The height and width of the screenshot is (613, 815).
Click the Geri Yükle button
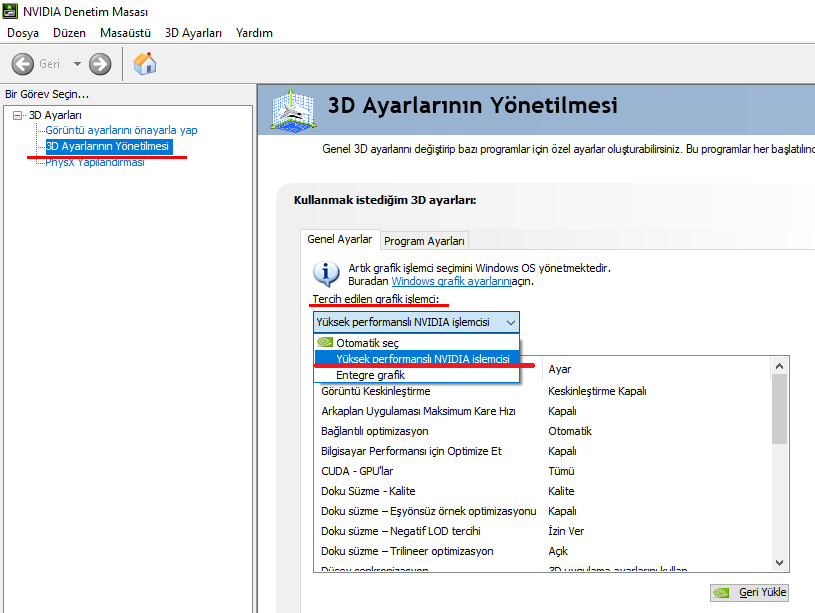750,592
